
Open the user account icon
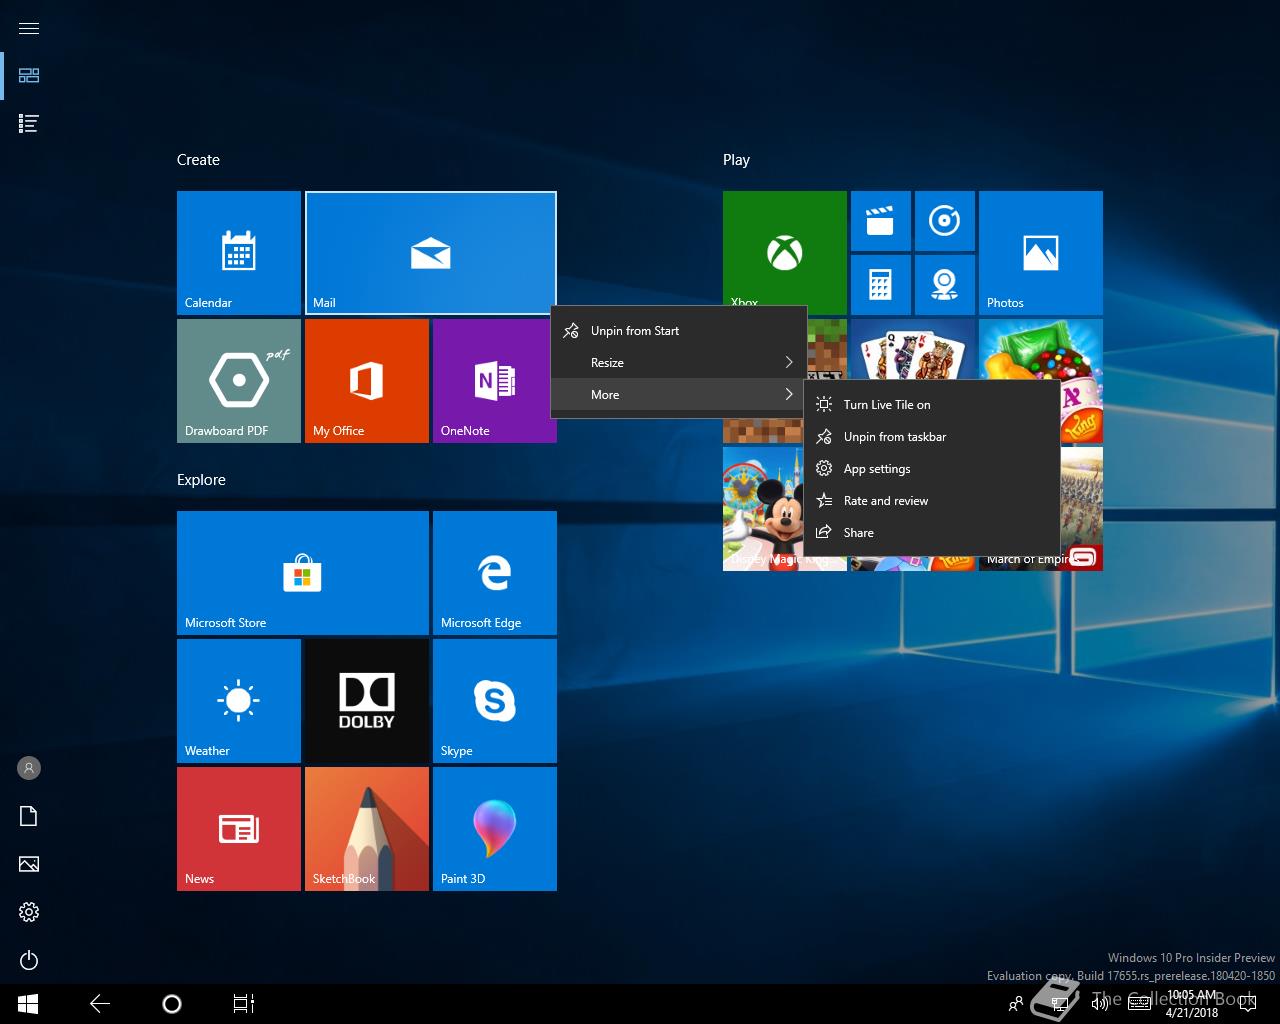[x=29, y=768]
